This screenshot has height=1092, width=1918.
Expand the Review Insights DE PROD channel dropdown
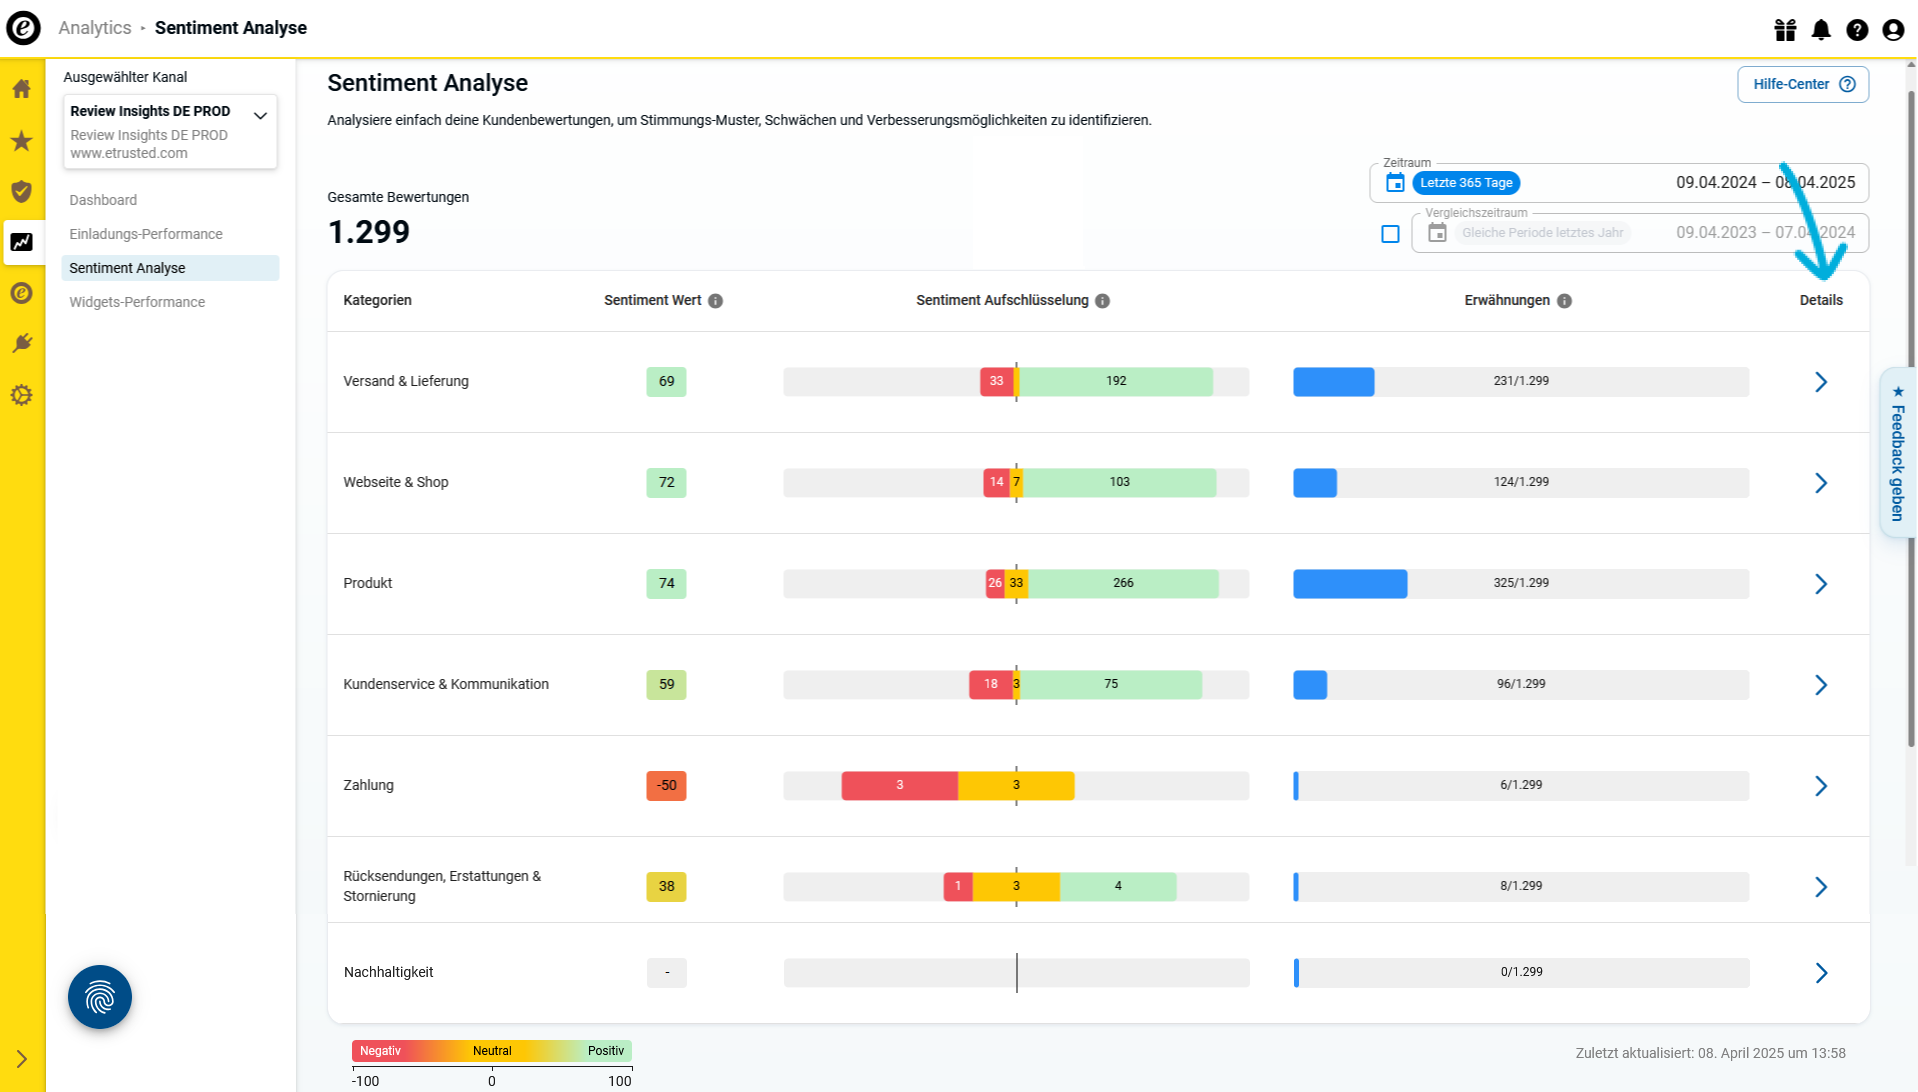coord(170,131)
